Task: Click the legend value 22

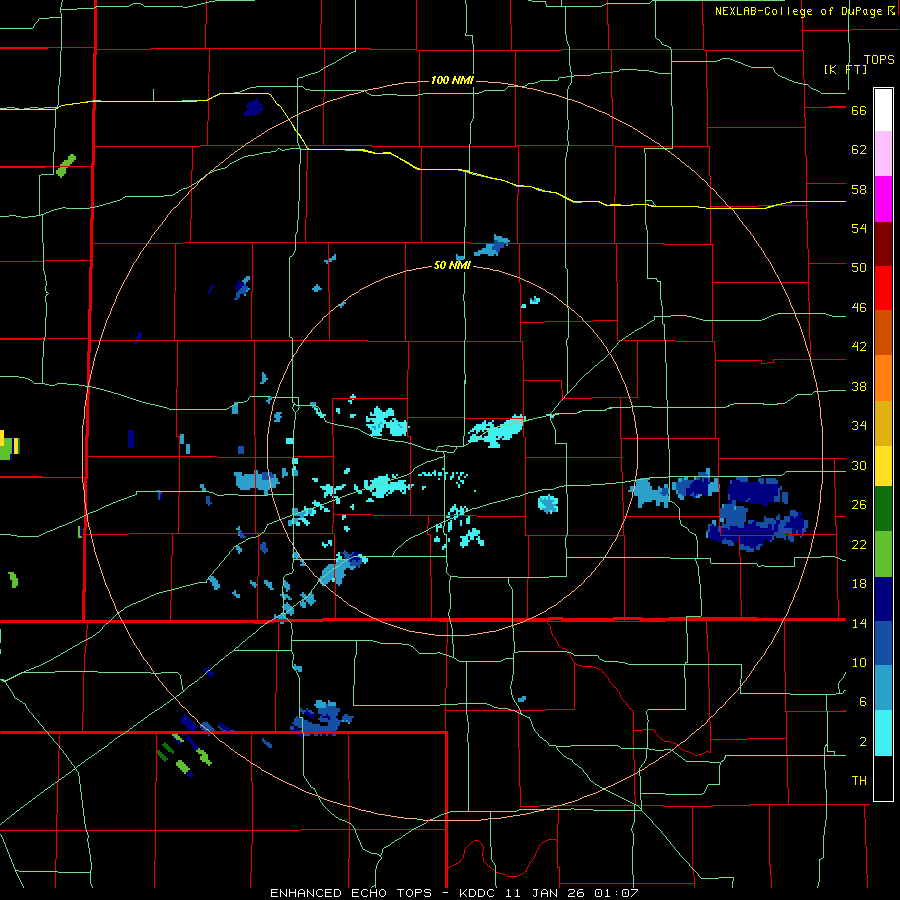Action: point(859,544)
